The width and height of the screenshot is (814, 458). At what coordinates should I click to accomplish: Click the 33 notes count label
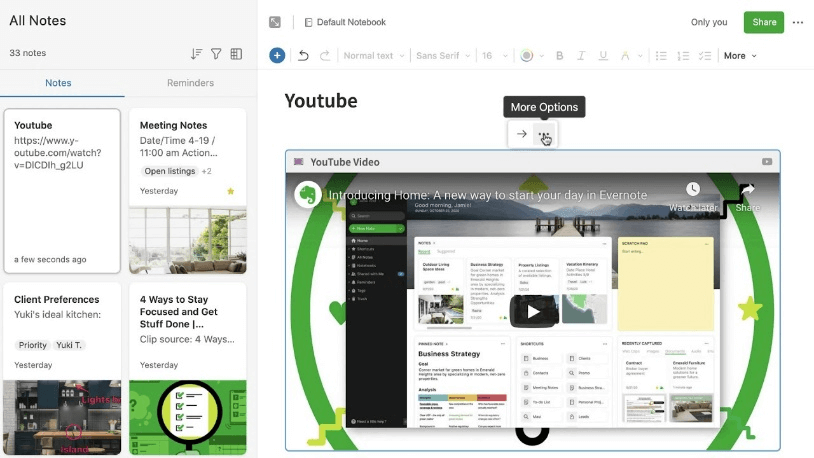[28, 53]
